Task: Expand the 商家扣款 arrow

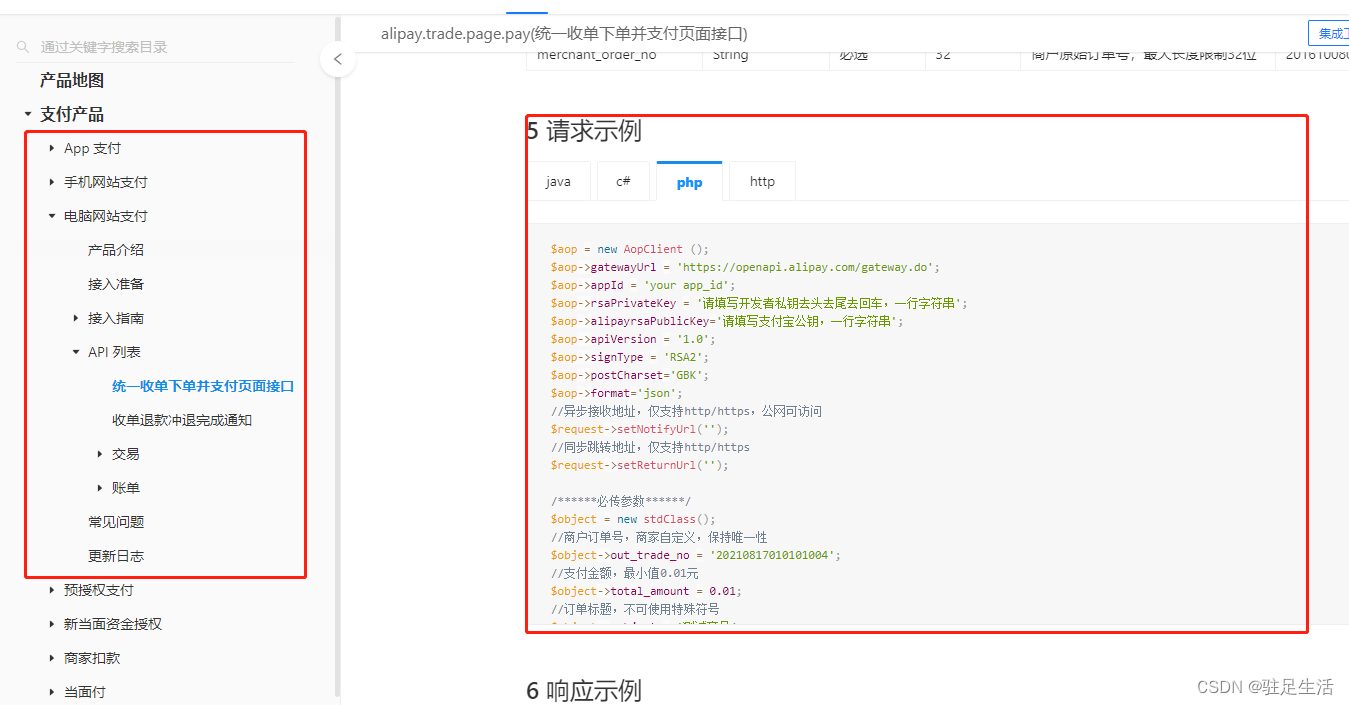Action: (x=52, y=658)
